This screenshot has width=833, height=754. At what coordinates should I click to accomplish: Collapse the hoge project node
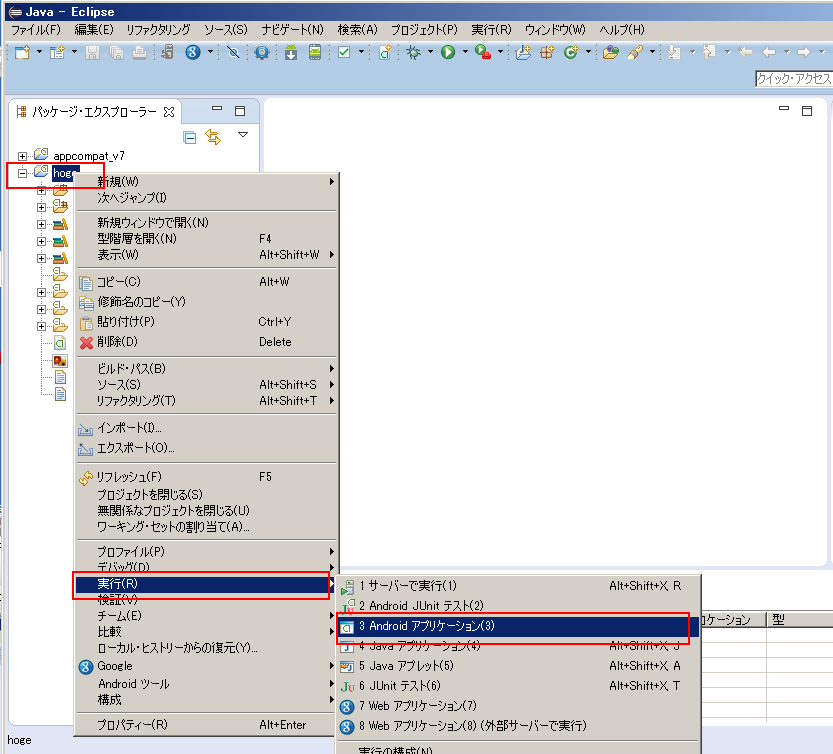22,173
